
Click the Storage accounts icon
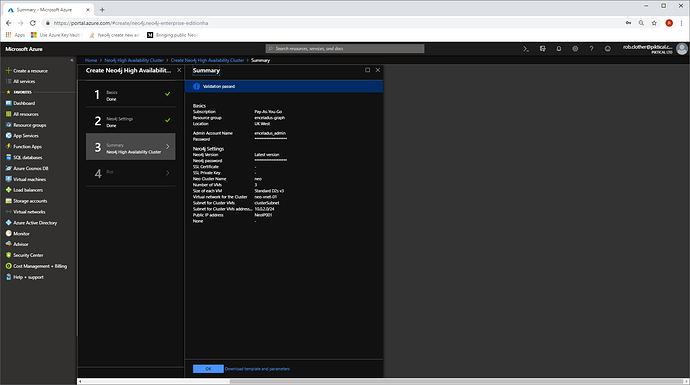(8, 201)
